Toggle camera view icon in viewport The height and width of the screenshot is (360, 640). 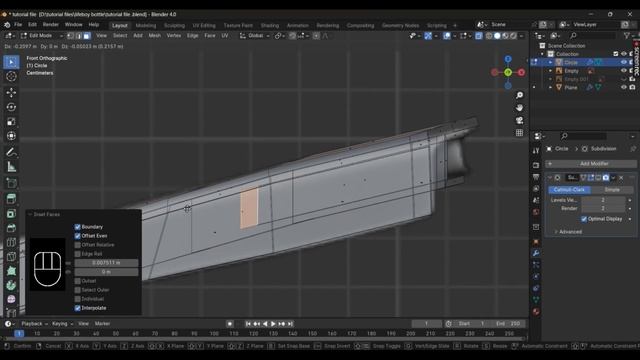519,120
